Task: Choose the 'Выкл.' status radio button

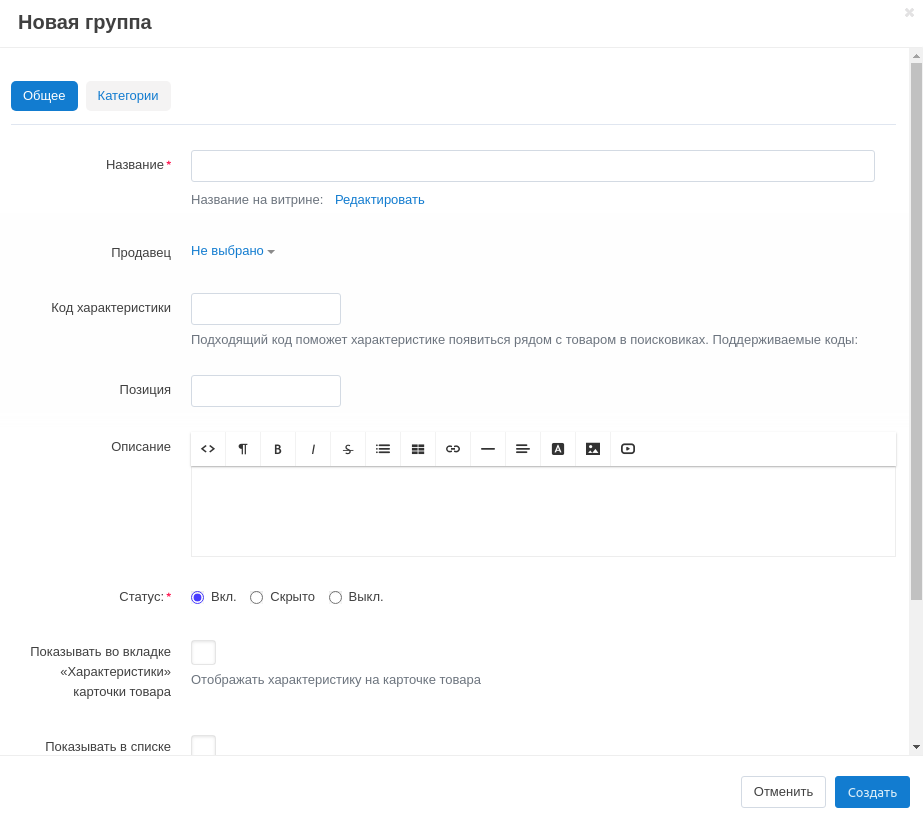Action: (x=336, y=597)
